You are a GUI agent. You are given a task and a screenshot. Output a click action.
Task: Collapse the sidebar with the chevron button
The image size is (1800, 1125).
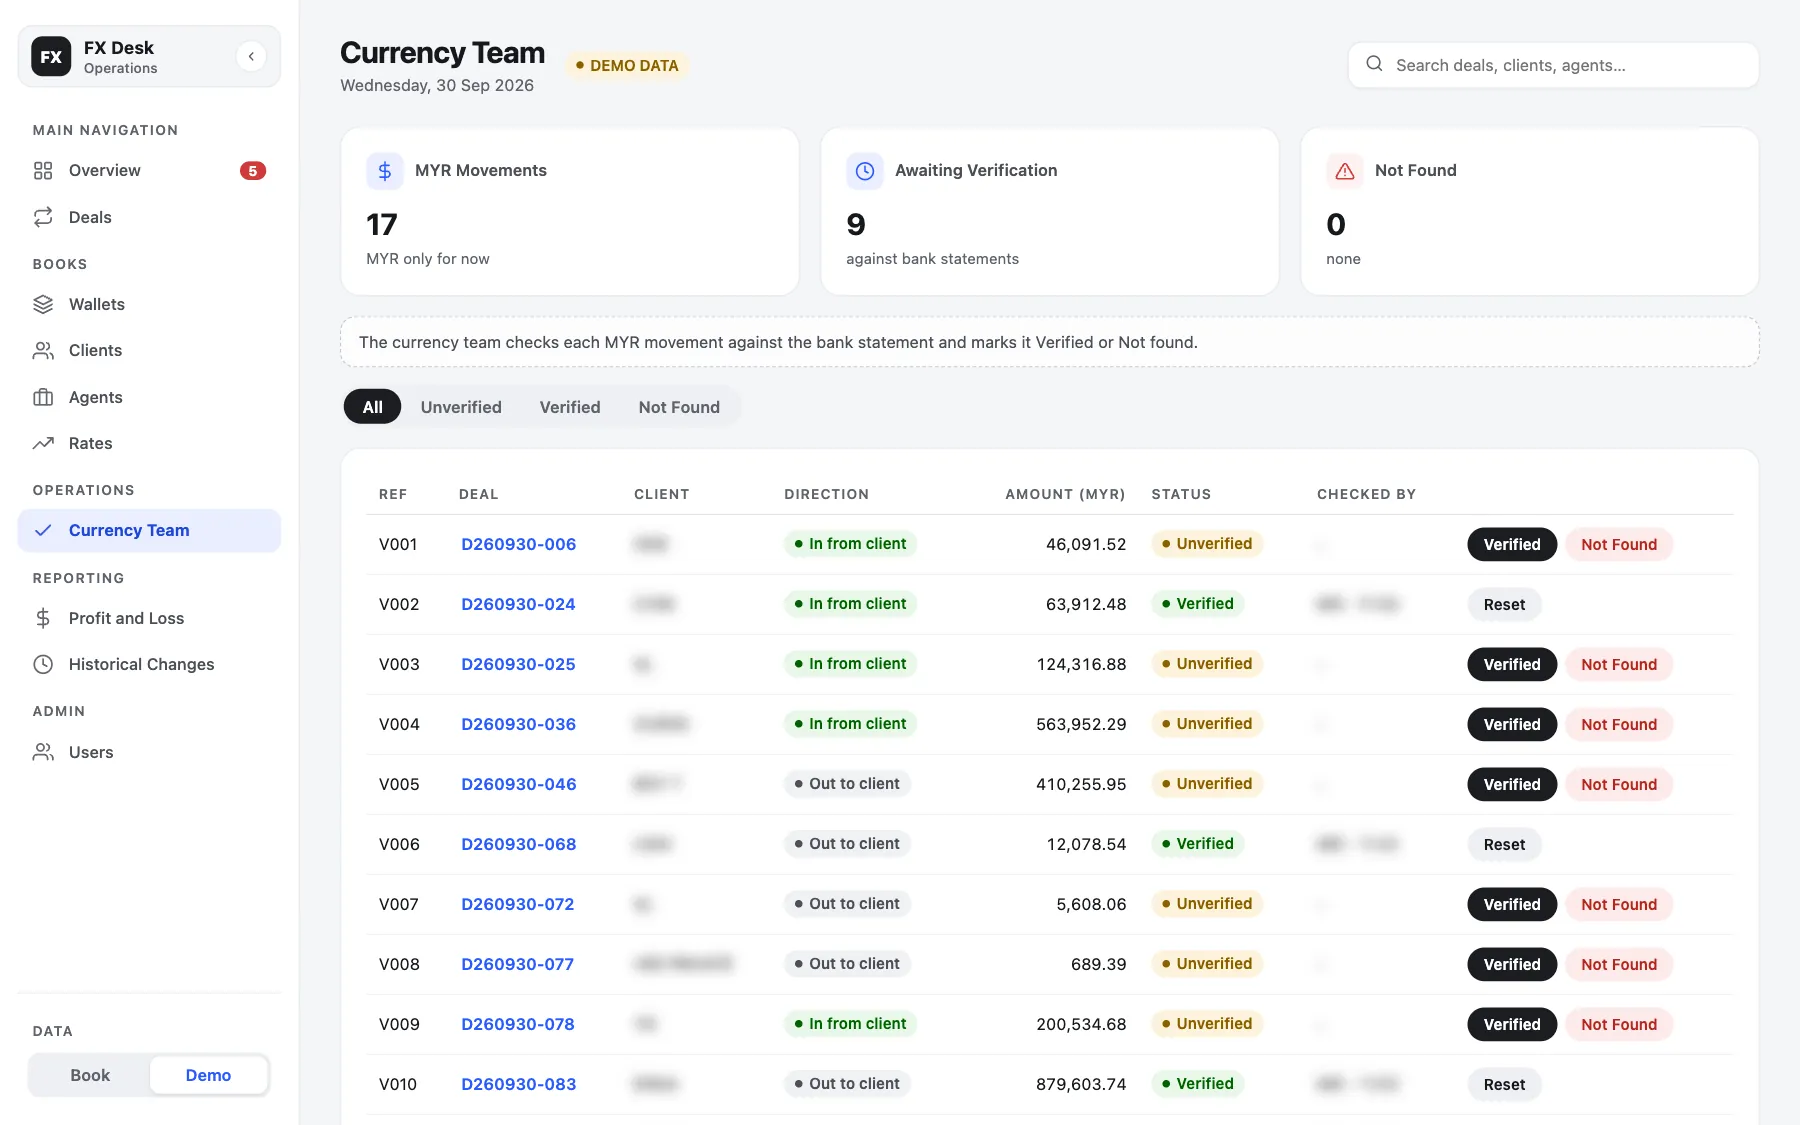[x=251, y=56]
